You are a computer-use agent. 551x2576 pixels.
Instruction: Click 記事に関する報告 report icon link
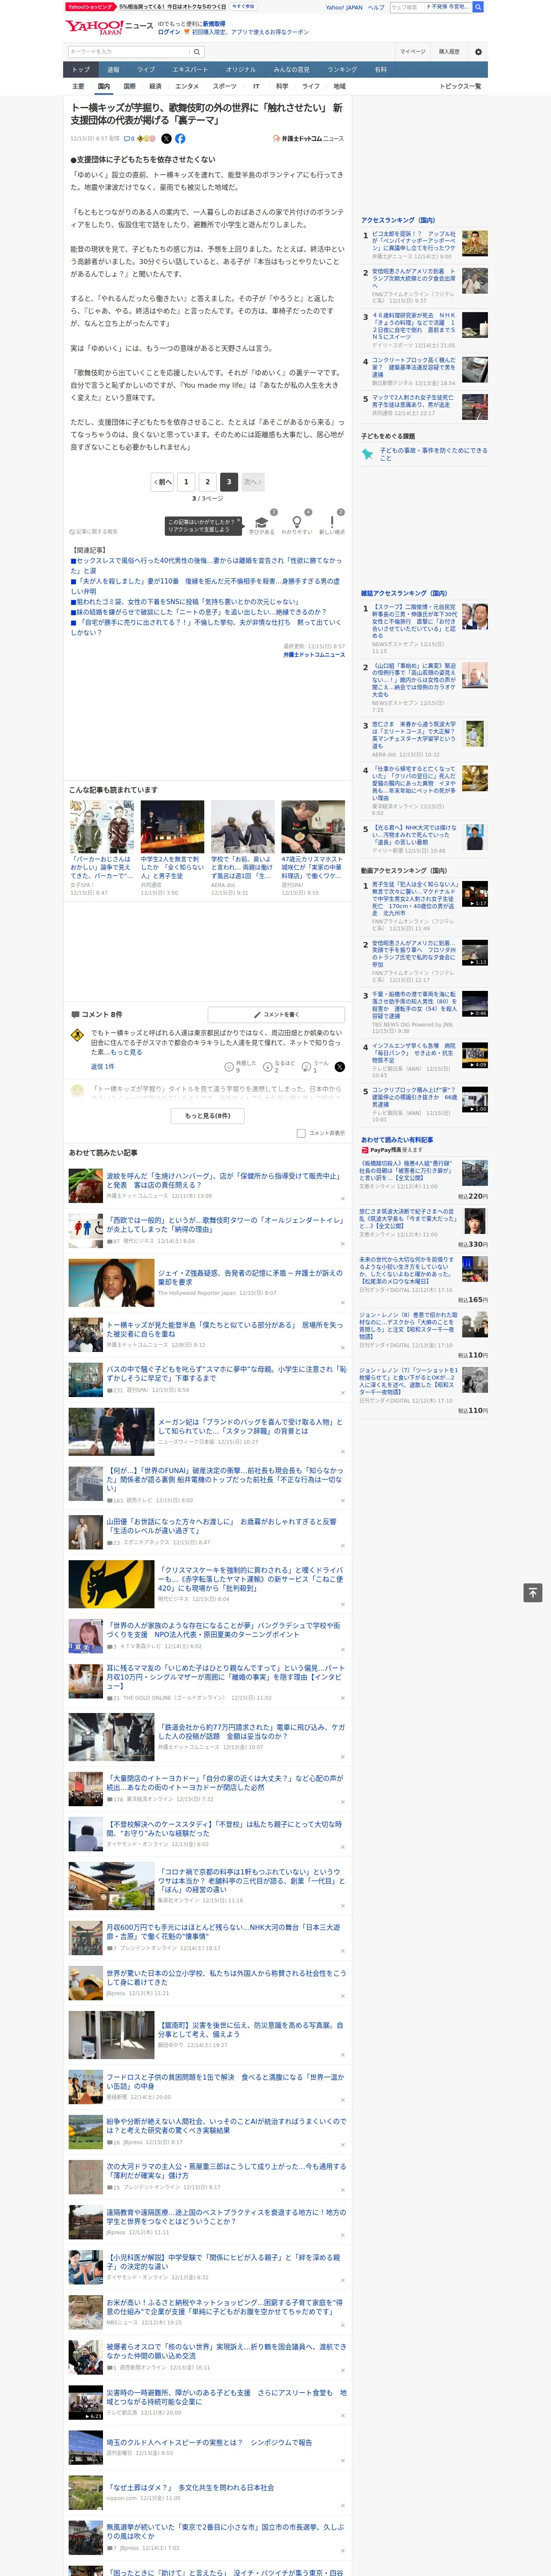coord(93,532)
